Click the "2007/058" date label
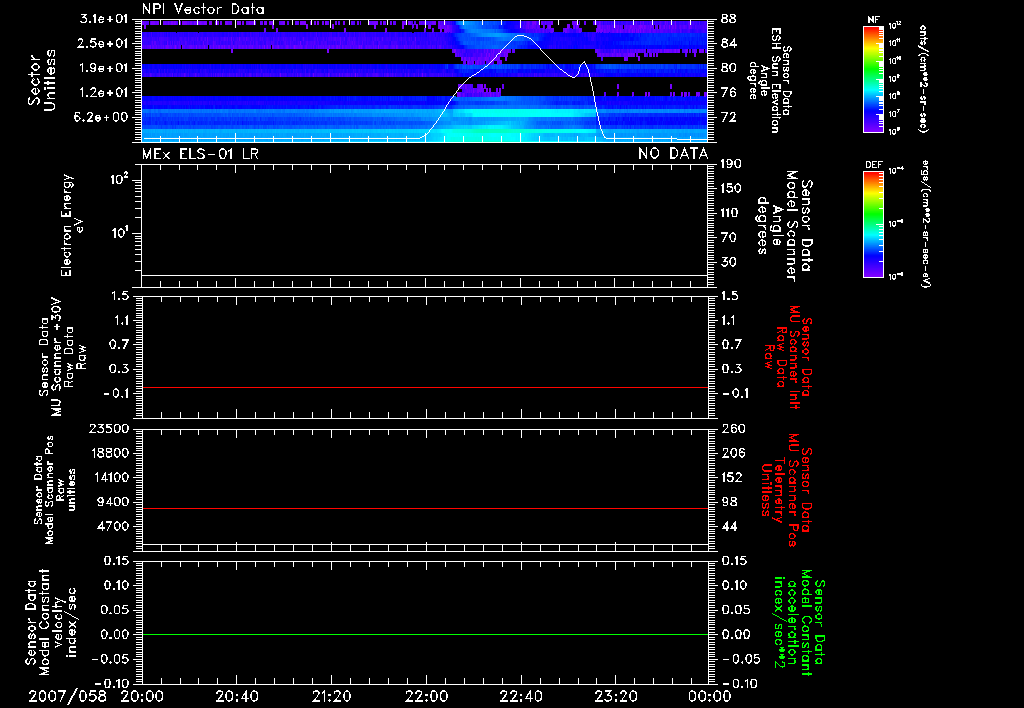This screenshot has height=708, width=1024. [67, 696]
